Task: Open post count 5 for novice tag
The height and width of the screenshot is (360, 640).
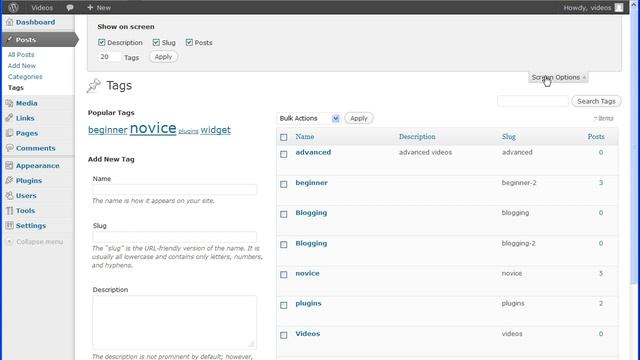Action: (x=600, y=273)
